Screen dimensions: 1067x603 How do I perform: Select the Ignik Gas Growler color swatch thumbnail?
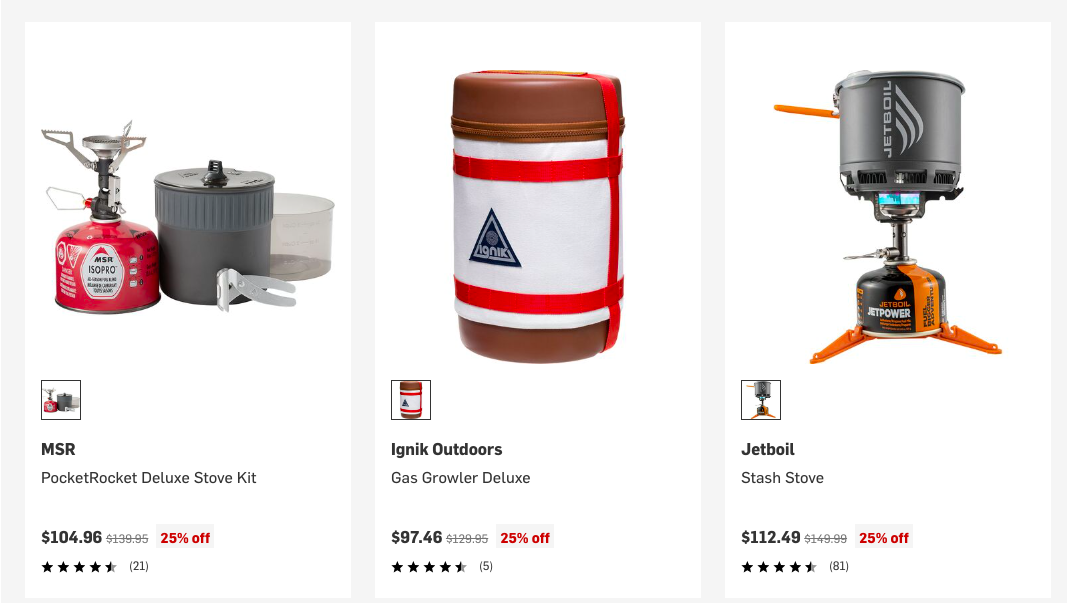coord(410,400)
